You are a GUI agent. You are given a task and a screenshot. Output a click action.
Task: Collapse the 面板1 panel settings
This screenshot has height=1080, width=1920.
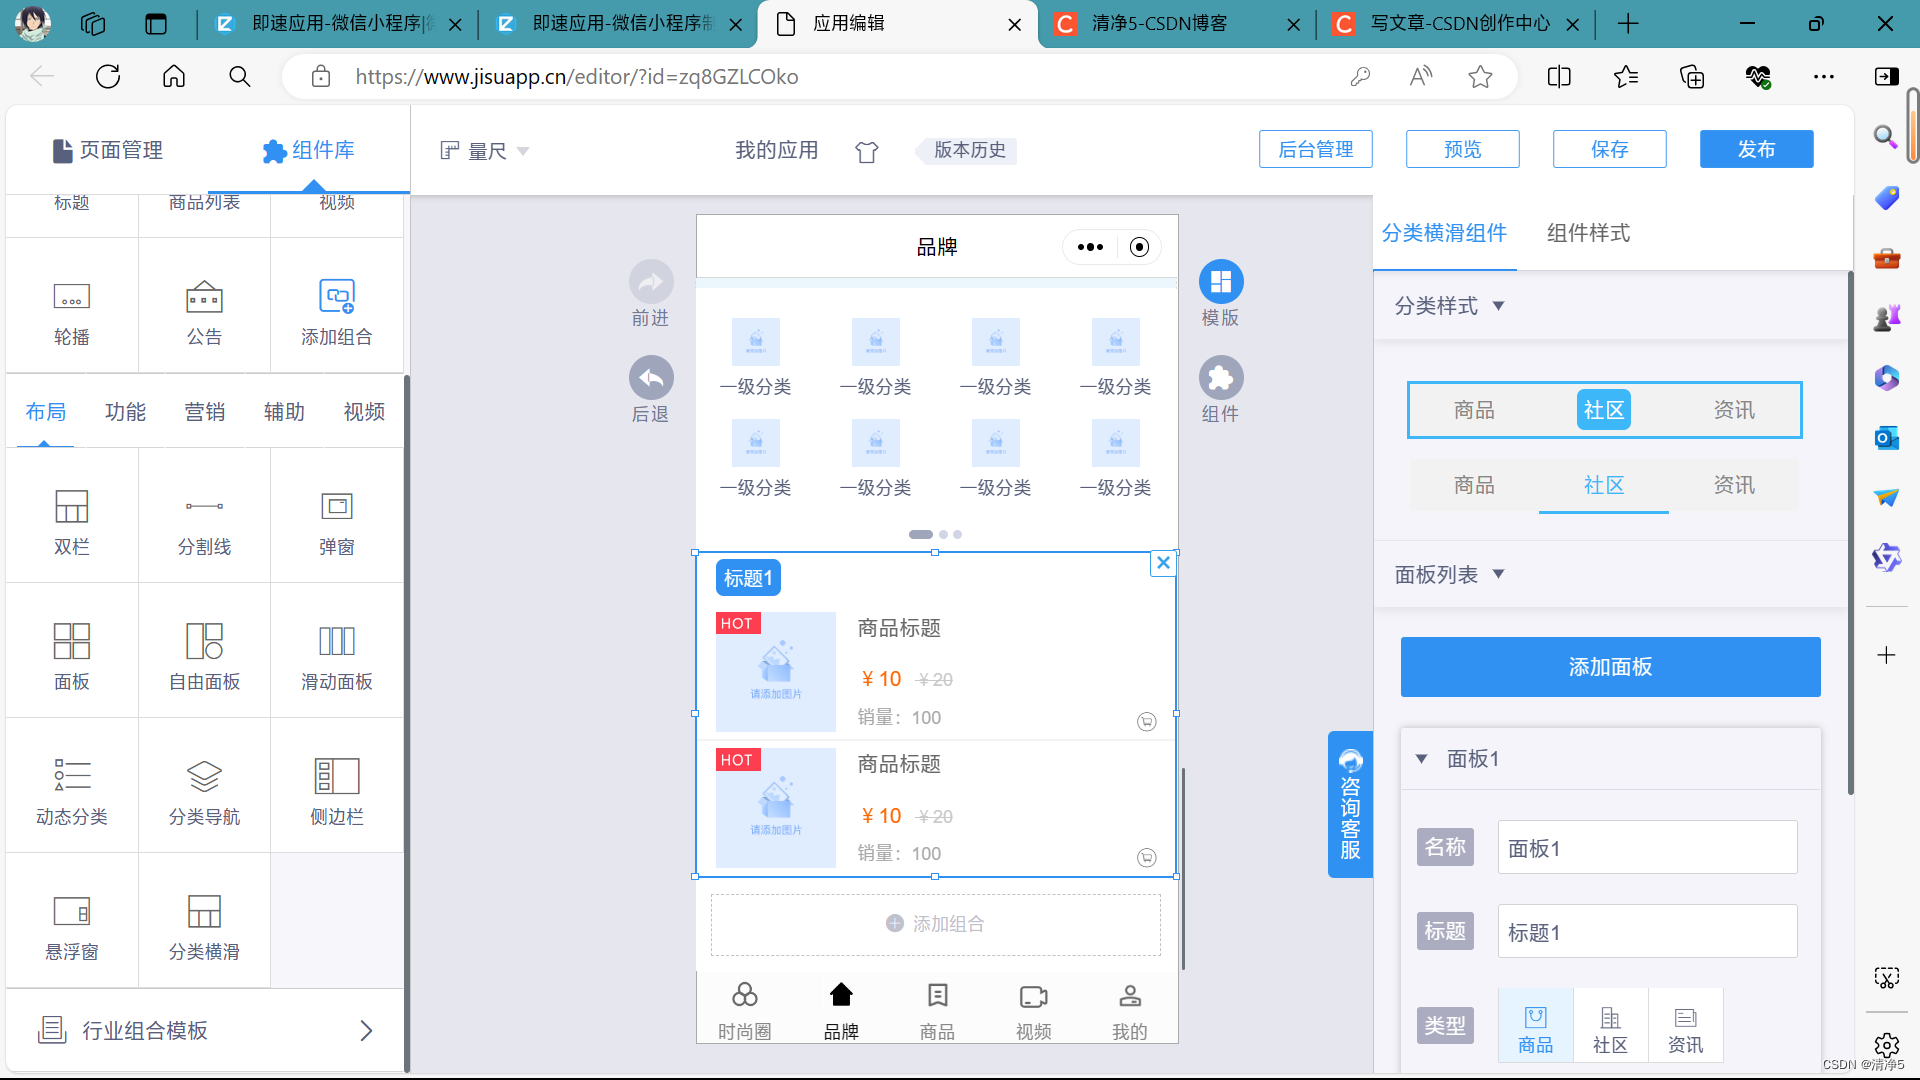1421,759
